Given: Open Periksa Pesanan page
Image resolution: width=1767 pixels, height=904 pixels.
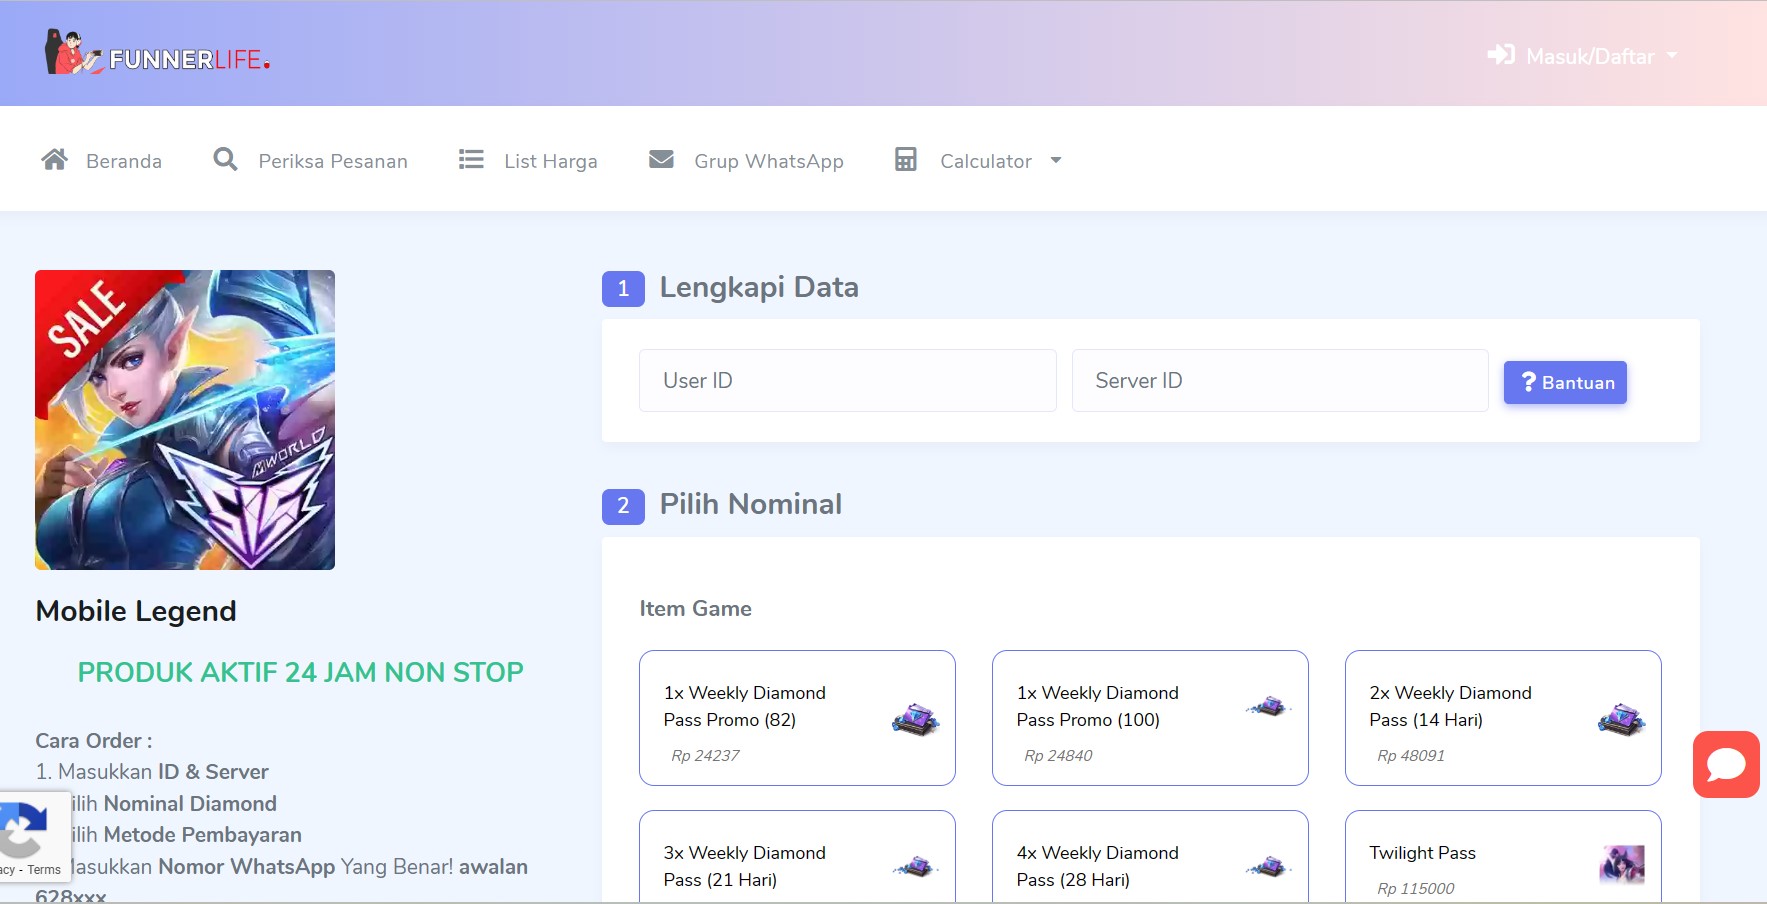Looking at the screenshot, I should [311, 160].
